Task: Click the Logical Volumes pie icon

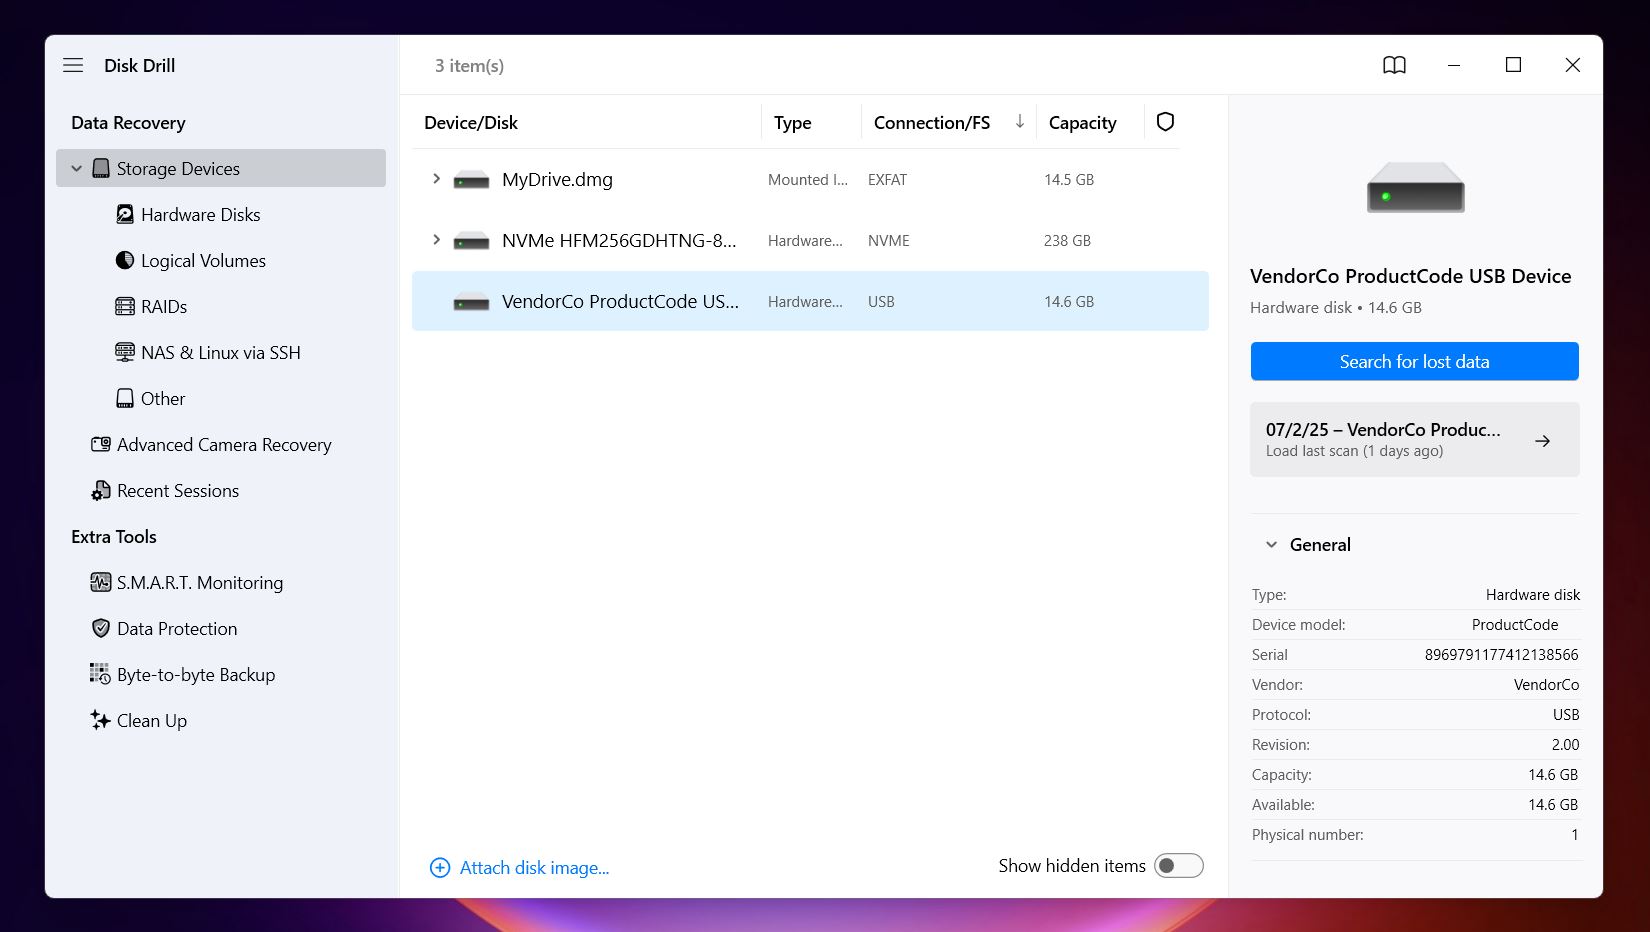Action: 125,260
